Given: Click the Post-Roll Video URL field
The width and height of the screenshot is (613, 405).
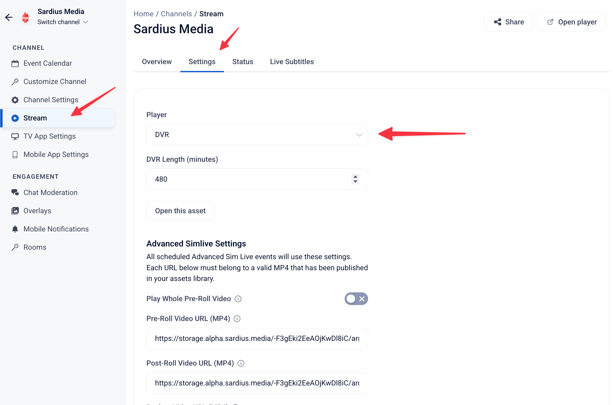Looking at the screenshot, I should click(x=257, y=383).
